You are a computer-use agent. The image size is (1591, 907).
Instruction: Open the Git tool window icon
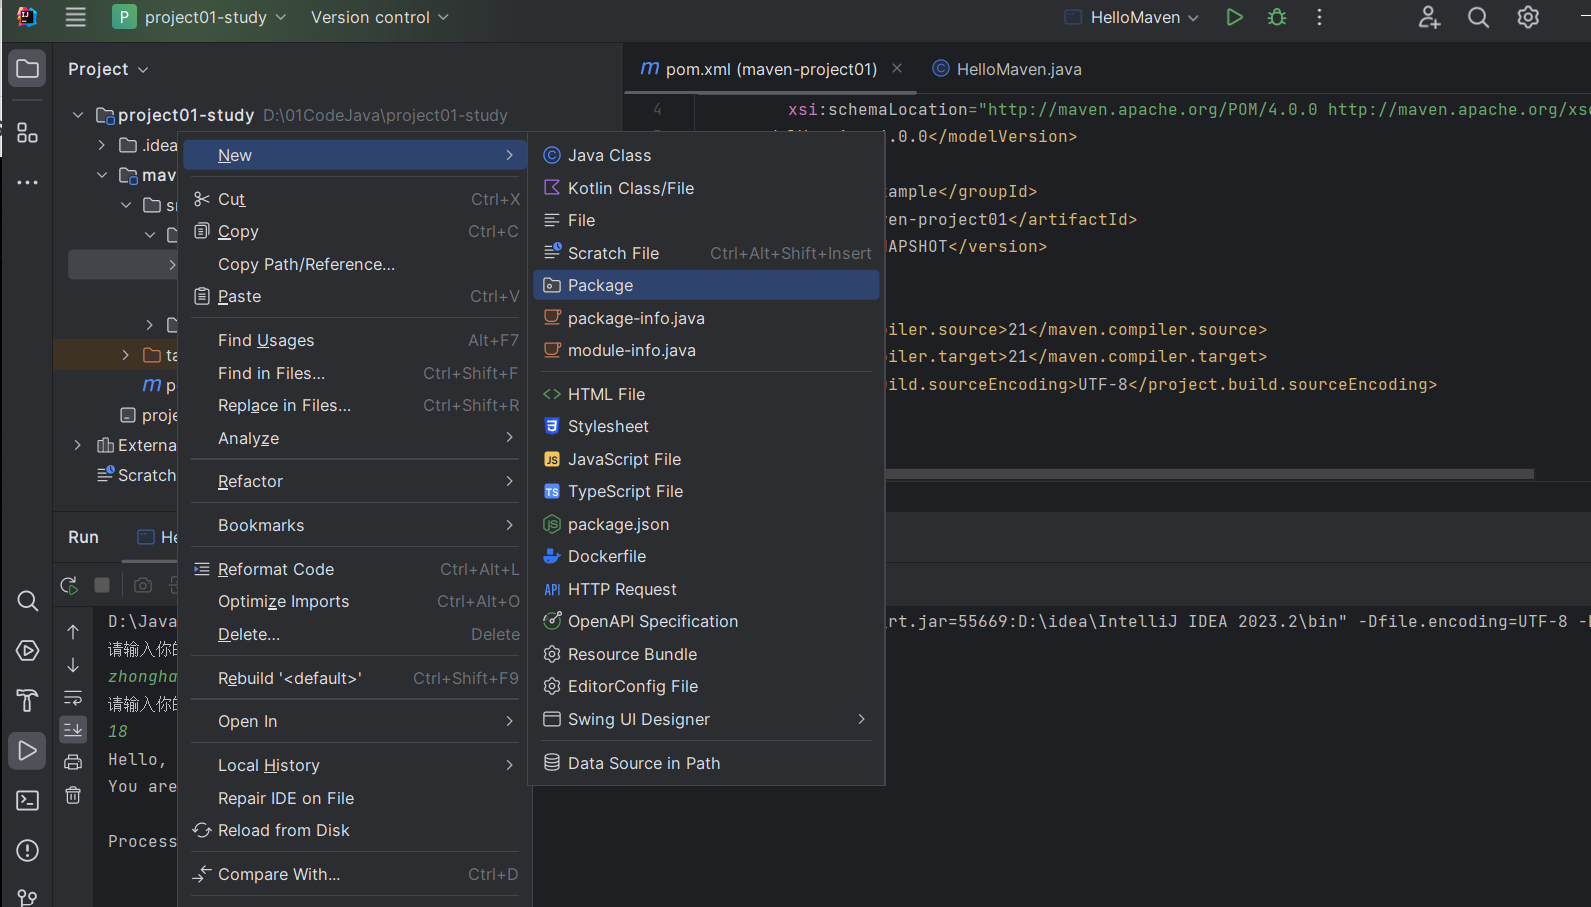(27, 897)
